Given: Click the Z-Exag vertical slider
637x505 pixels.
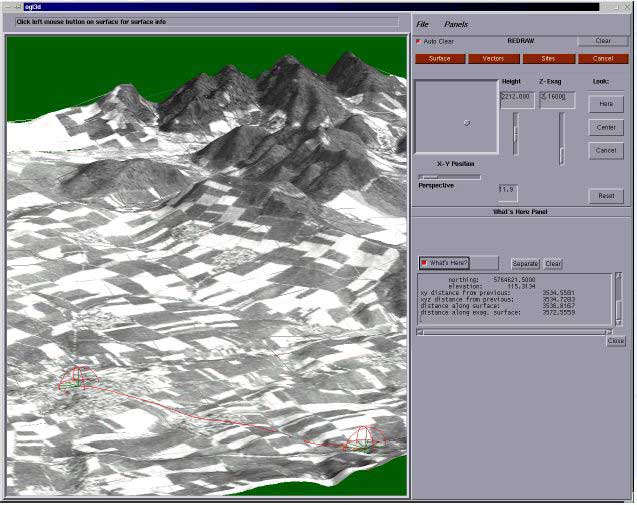Looking at the screenshot, I should (x=562, y=139).
